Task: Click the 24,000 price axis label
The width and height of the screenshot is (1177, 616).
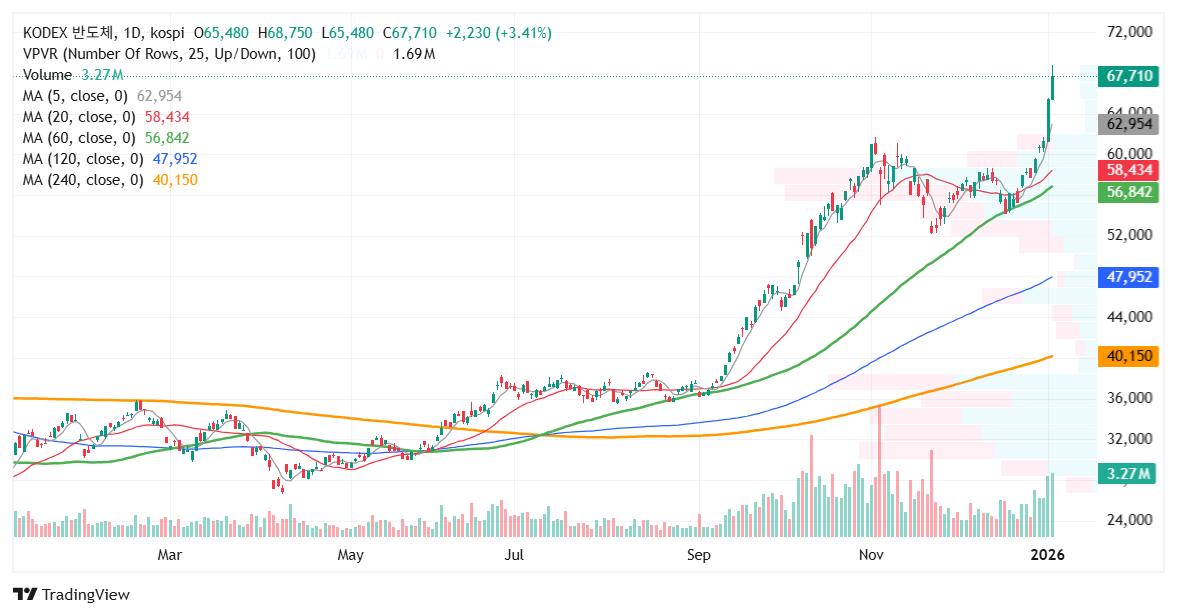Action: [1130, 519]
